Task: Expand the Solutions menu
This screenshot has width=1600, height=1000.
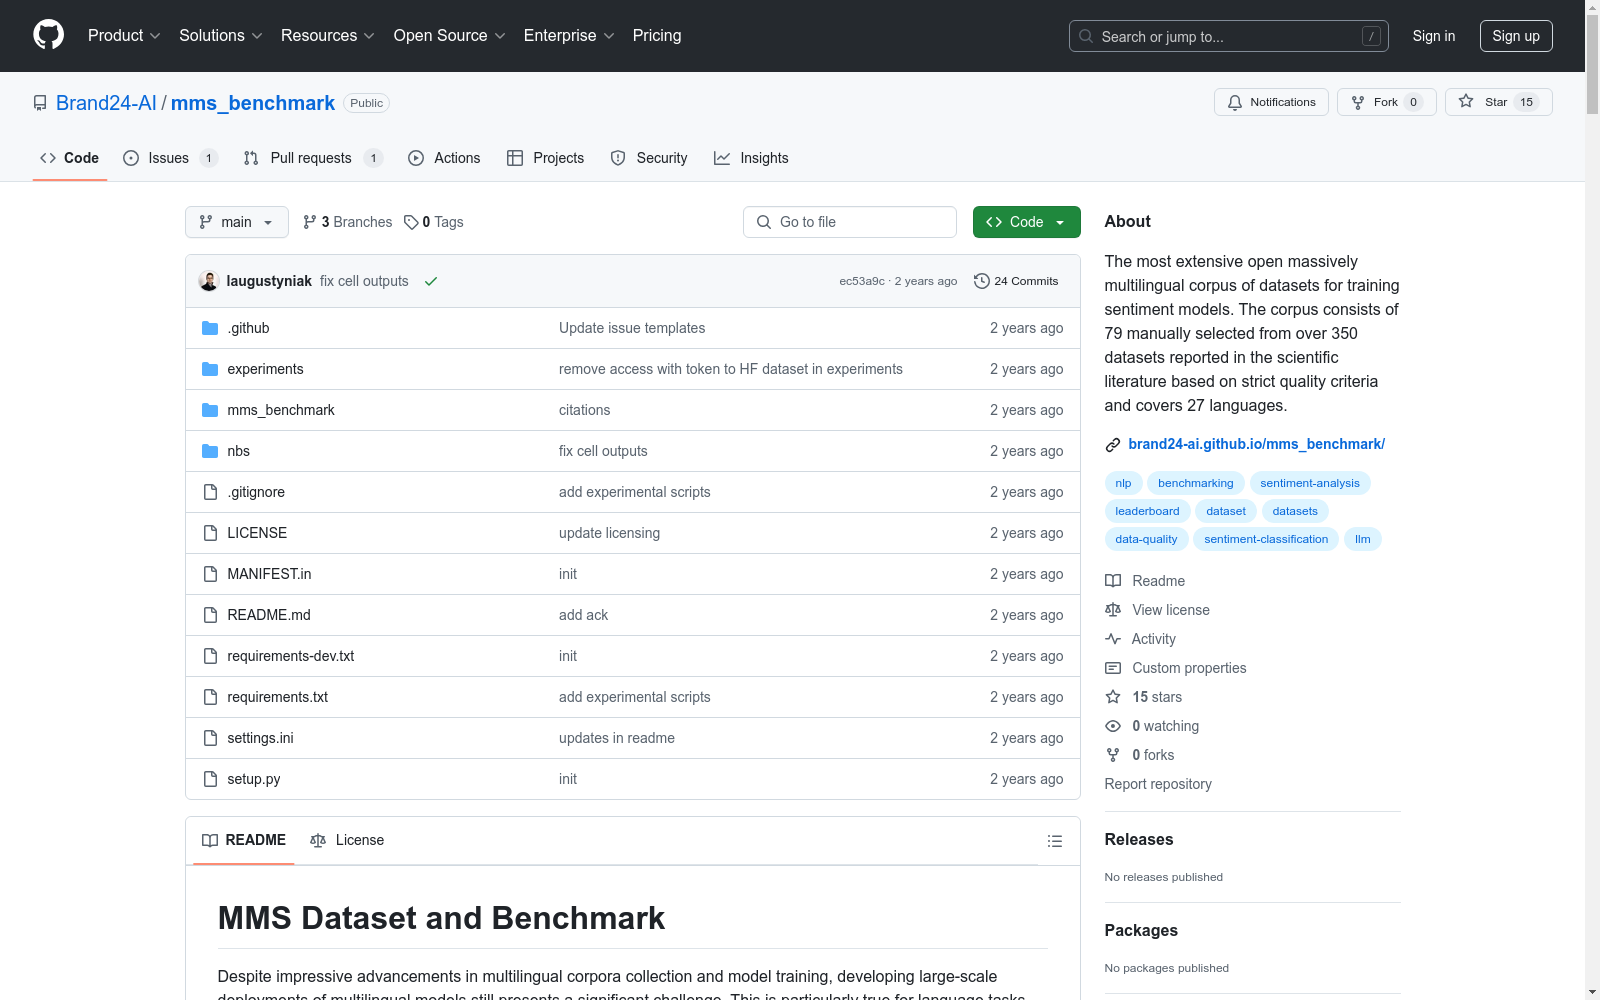Action: pos(221,36)
